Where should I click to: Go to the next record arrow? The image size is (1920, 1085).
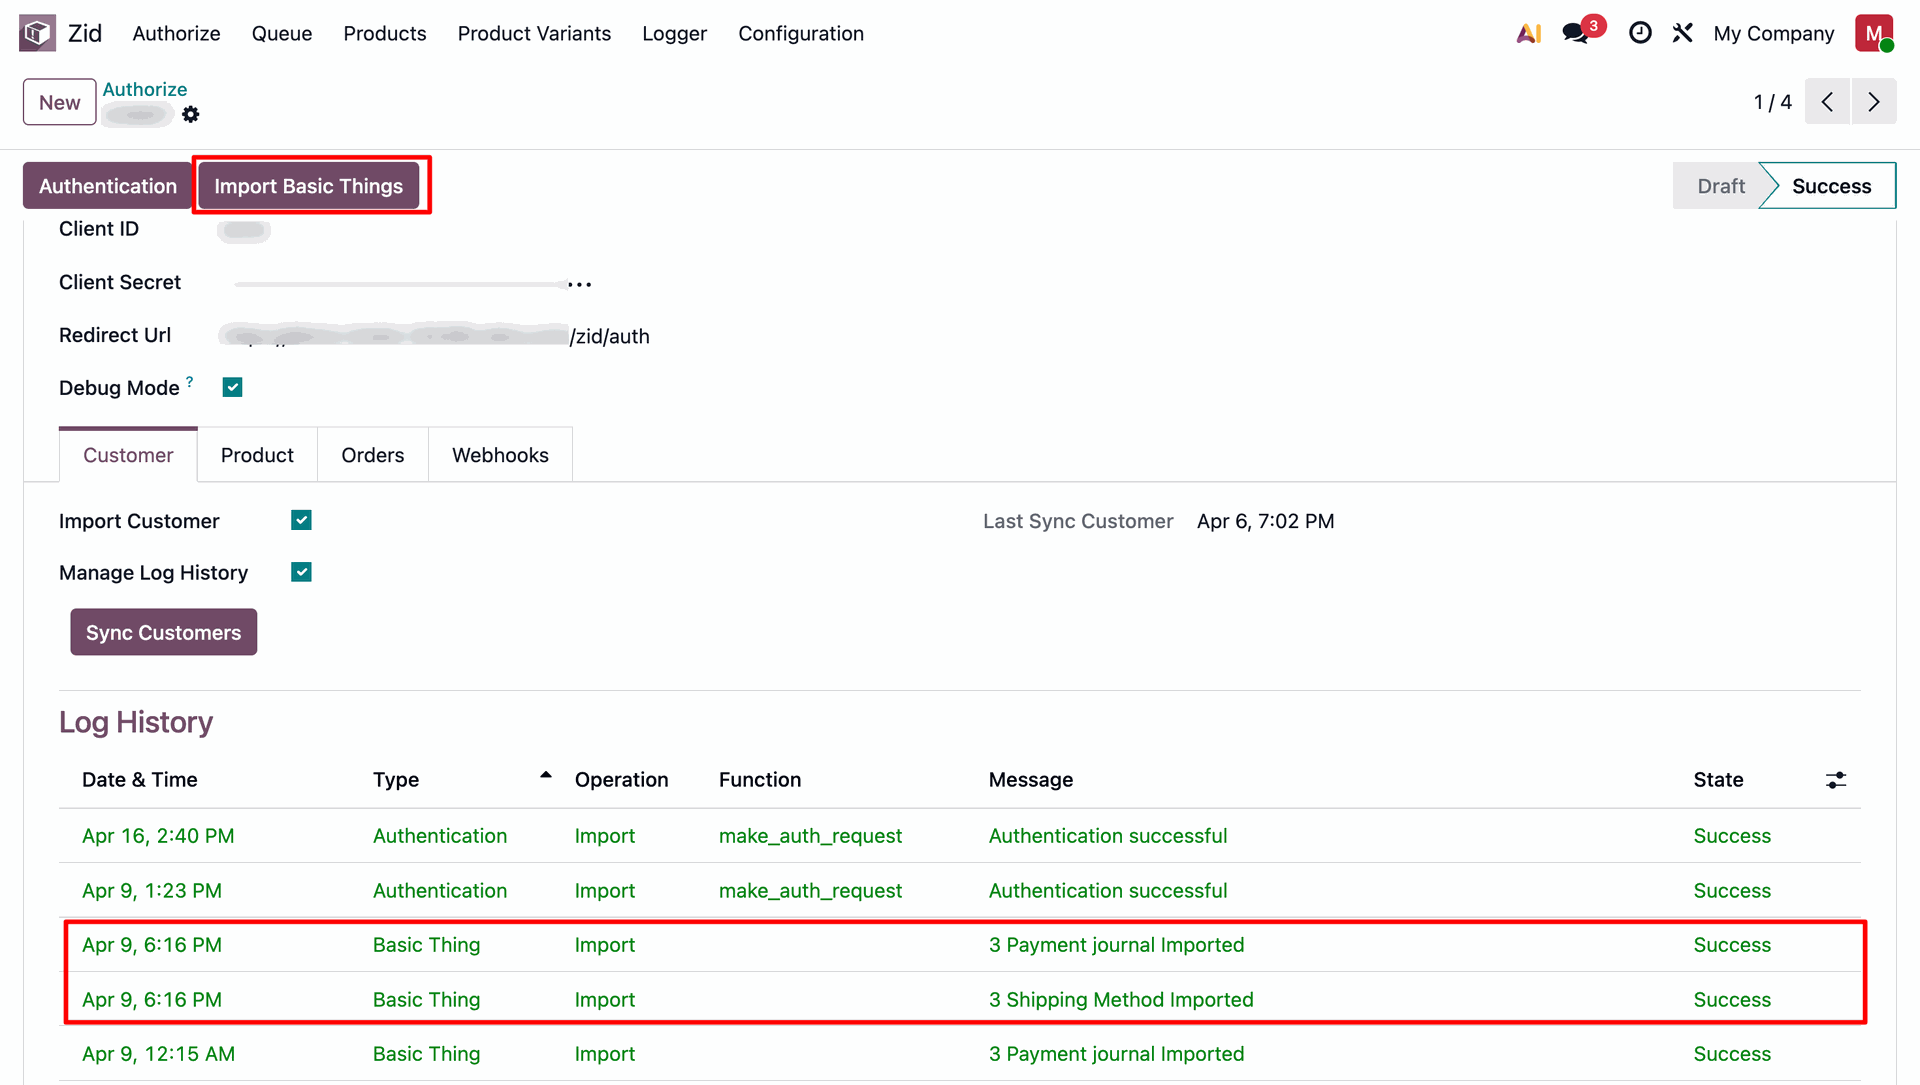[x=1874, y=102]
